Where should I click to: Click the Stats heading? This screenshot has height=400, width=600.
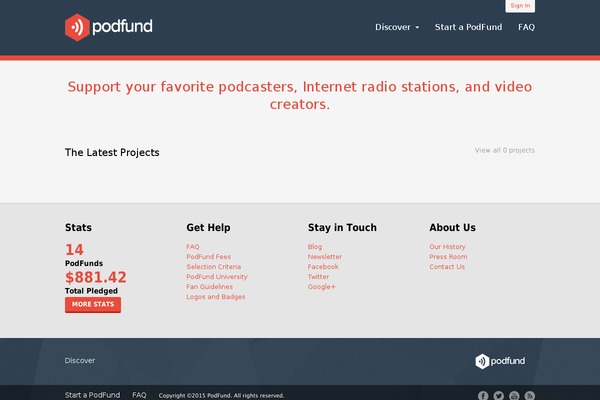pos(78,227)
